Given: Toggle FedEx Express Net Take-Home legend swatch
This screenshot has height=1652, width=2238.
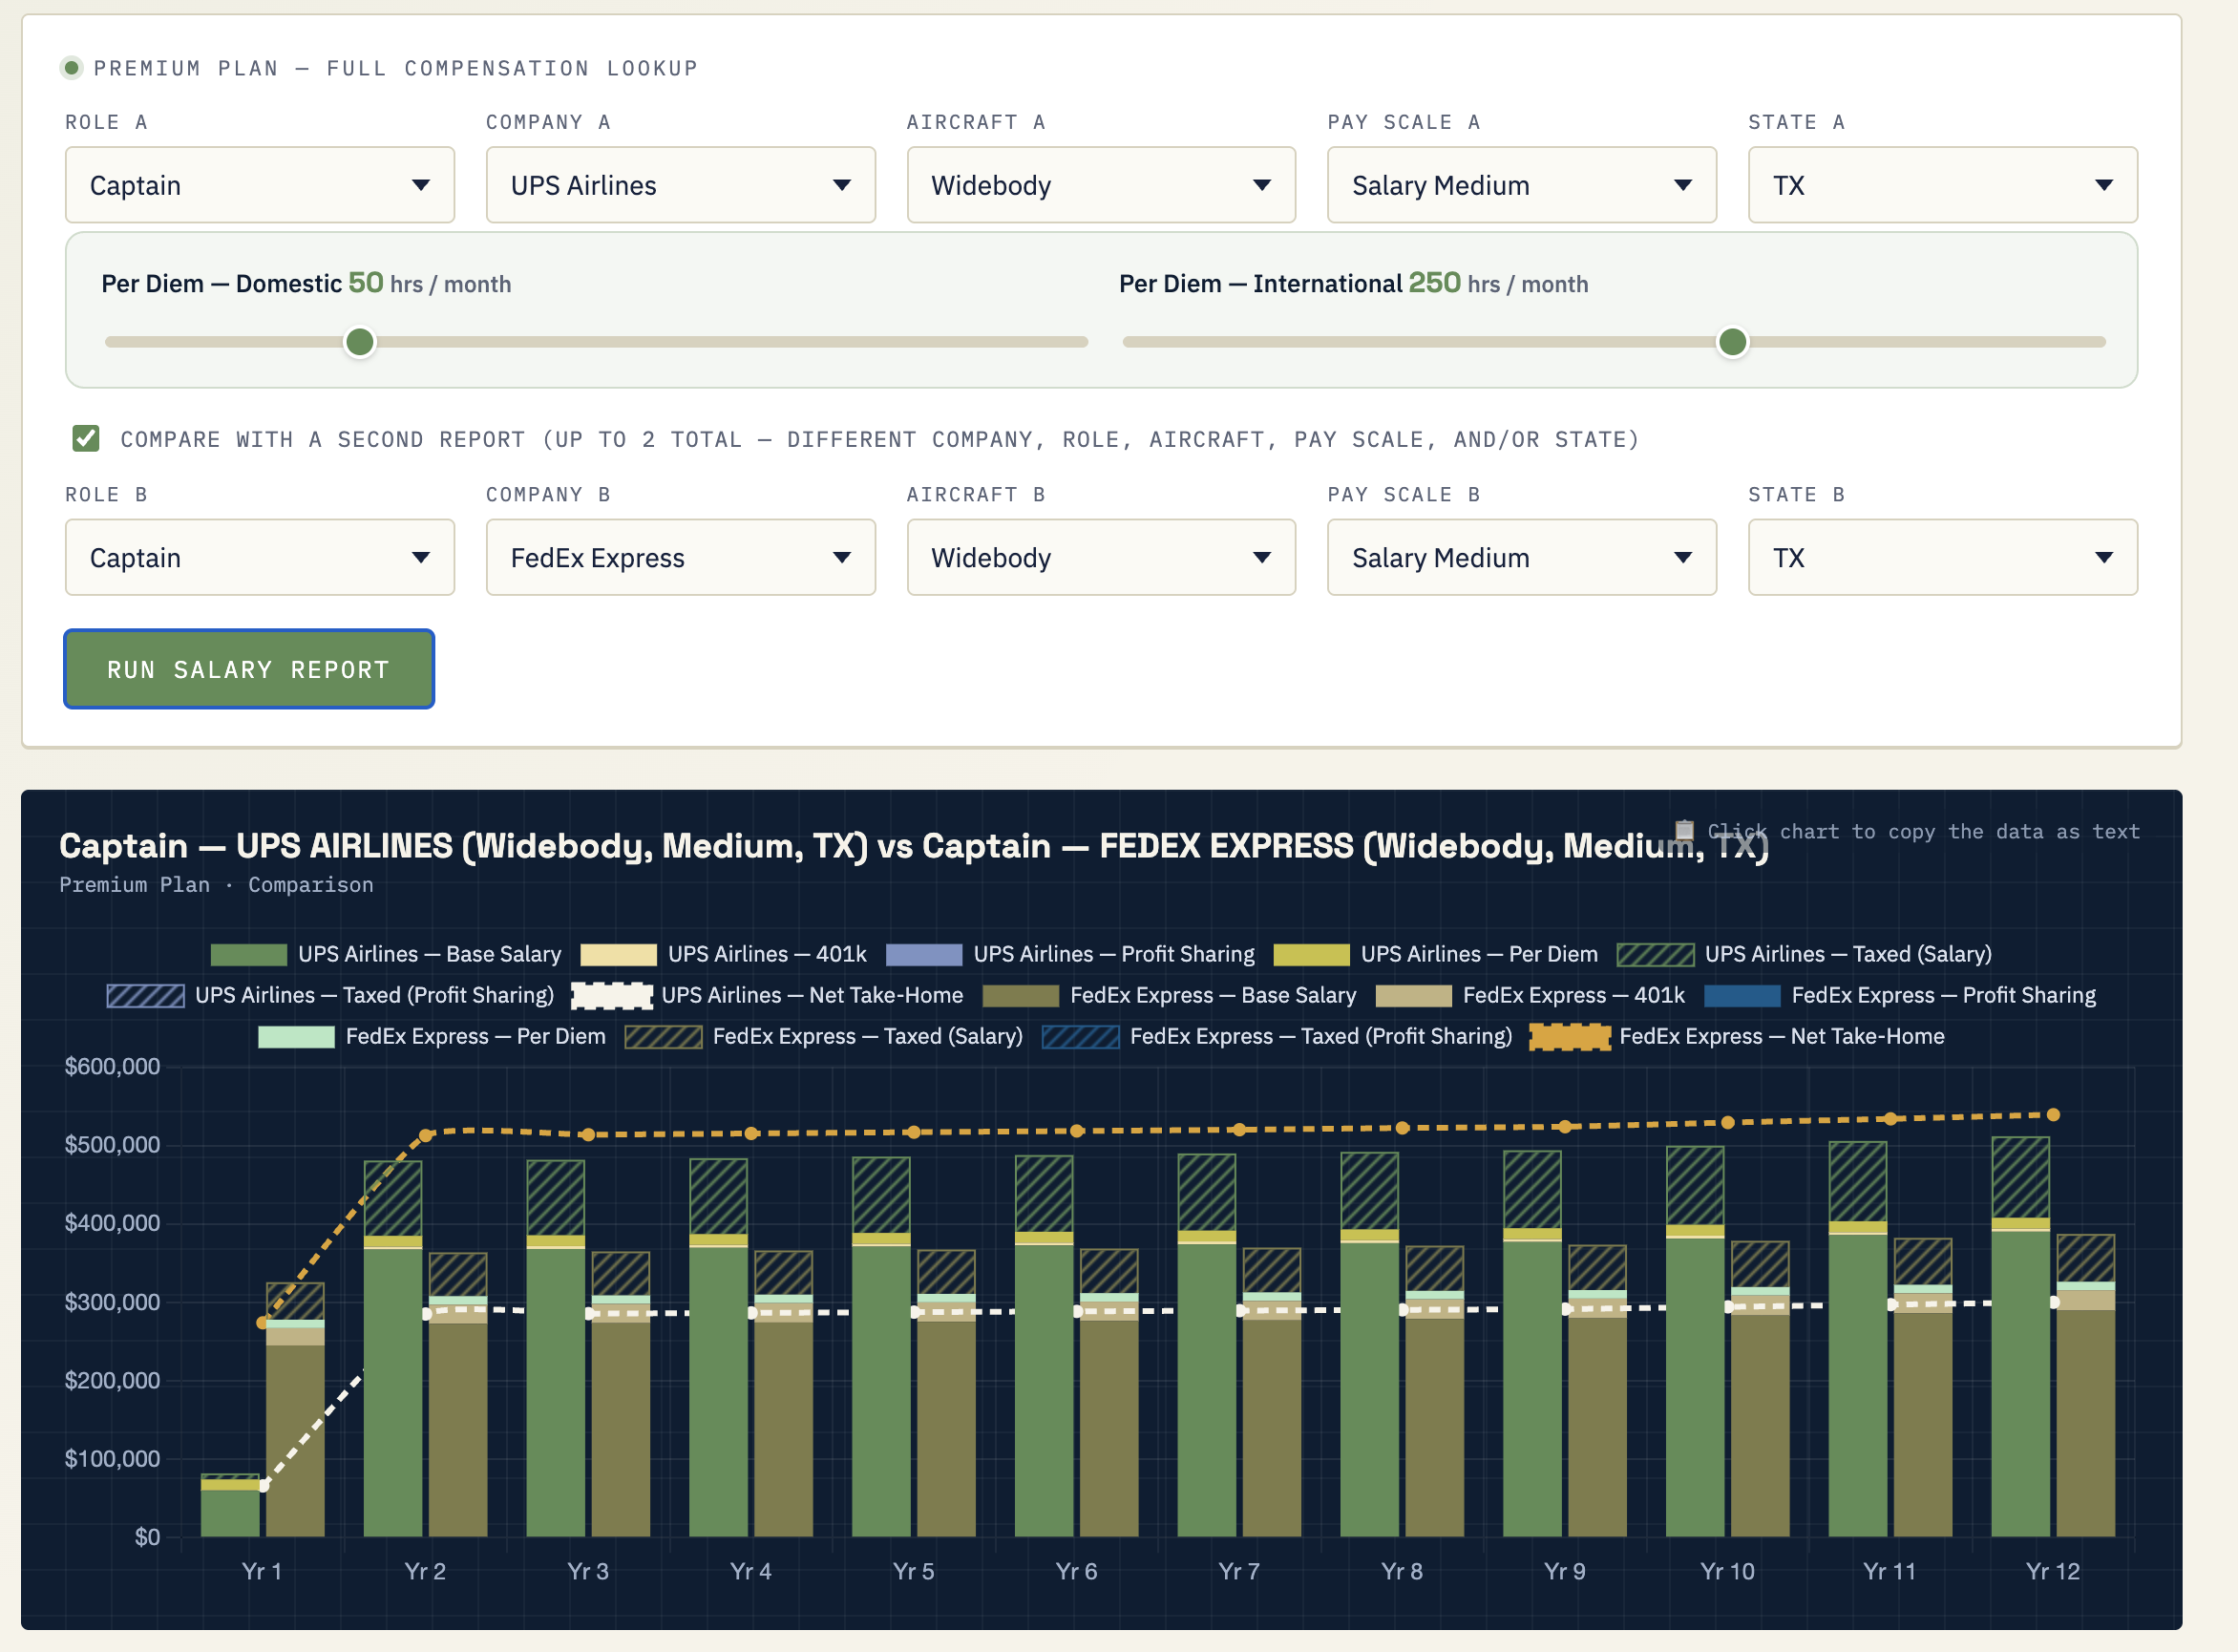Looking at the screenshot, I should coord(1570,1036).
